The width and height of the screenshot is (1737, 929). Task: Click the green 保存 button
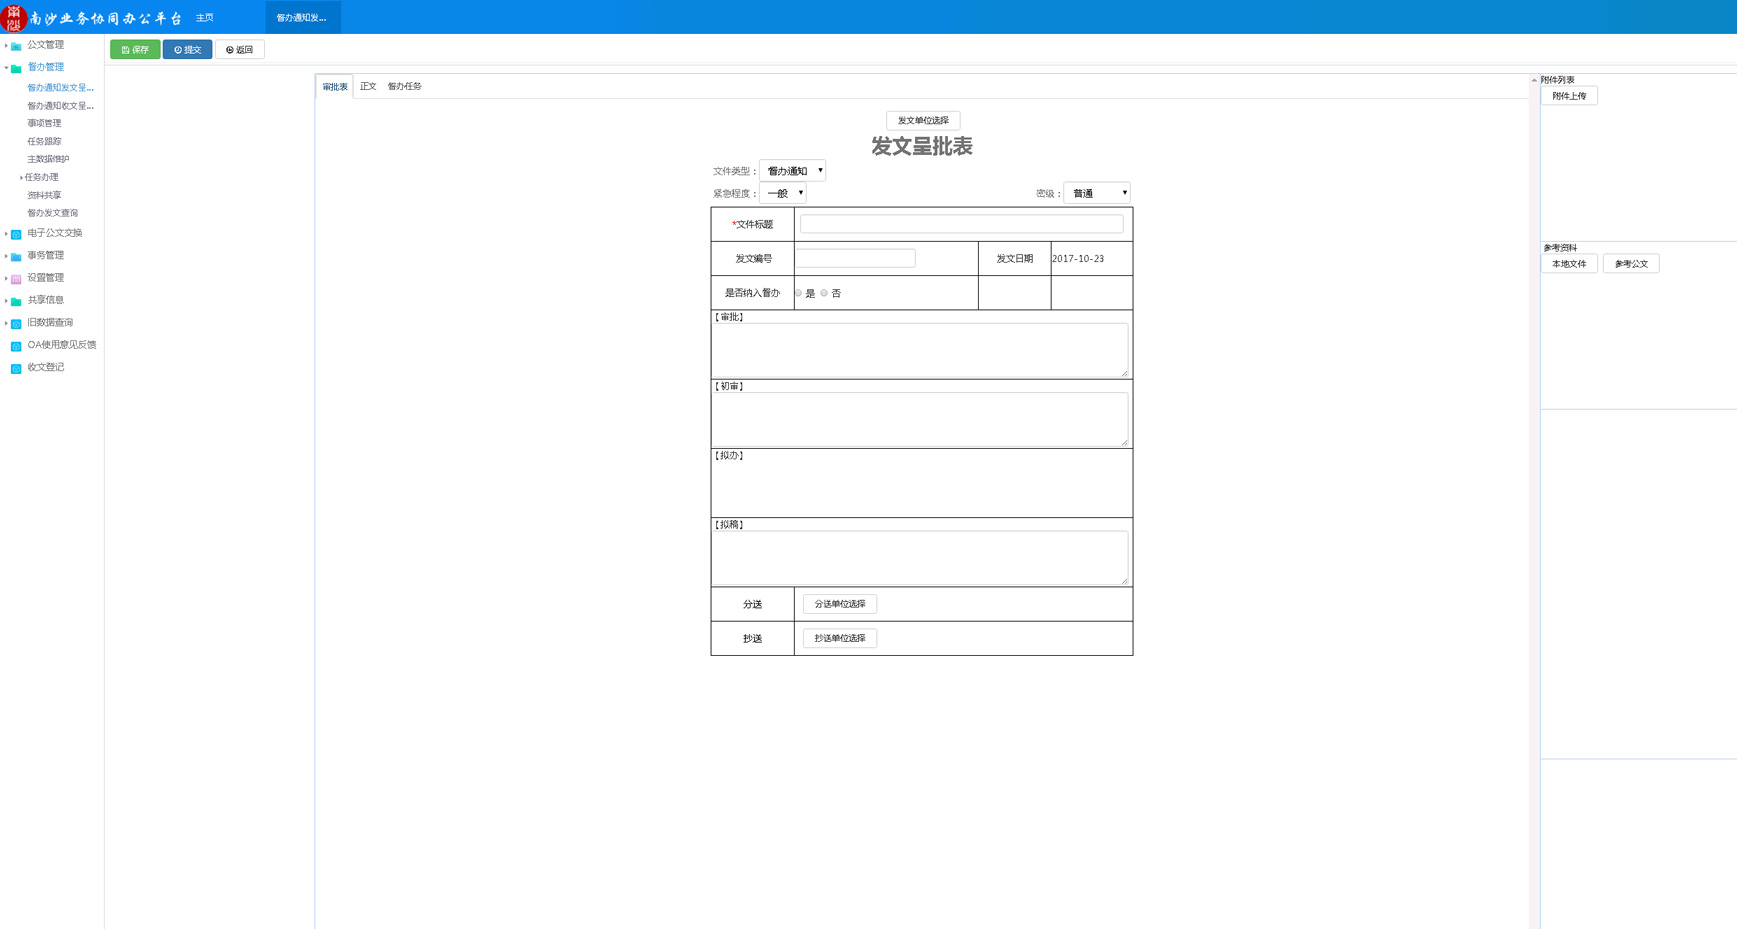coord(135,50)
